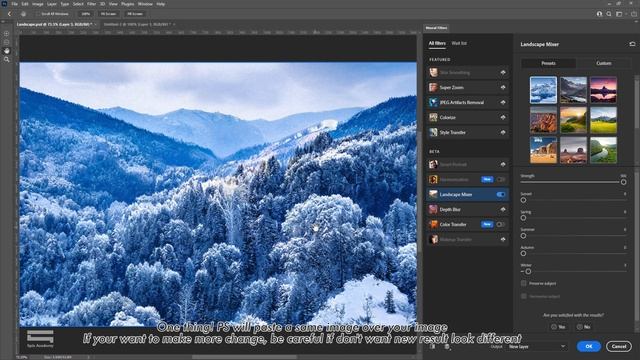Select the Zoom tool in left toolbar
640x360 pixels.
[7, 60]
